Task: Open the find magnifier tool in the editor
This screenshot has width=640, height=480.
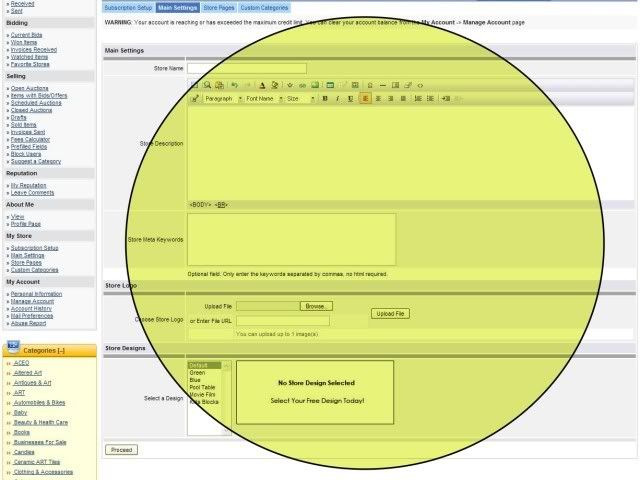Action: (x=207, y=85)
